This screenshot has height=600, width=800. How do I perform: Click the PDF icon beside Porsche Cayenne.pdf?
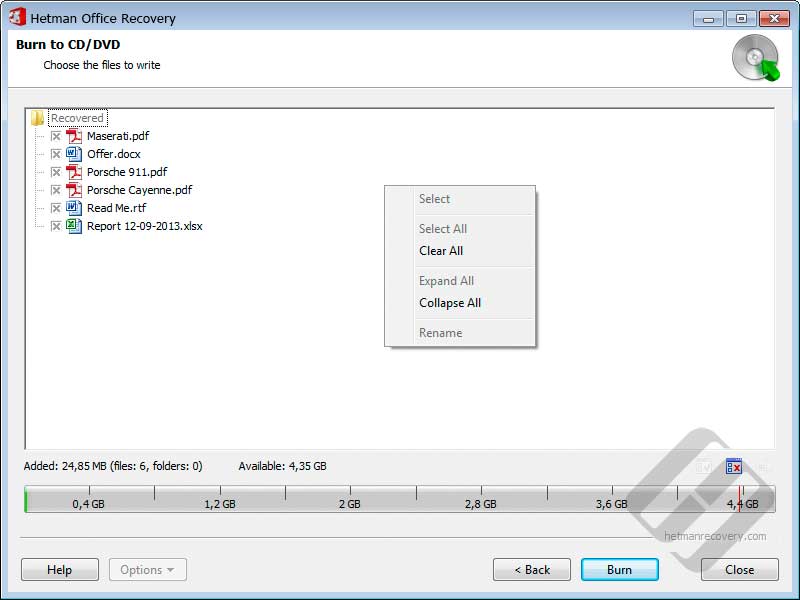[74, 190]
